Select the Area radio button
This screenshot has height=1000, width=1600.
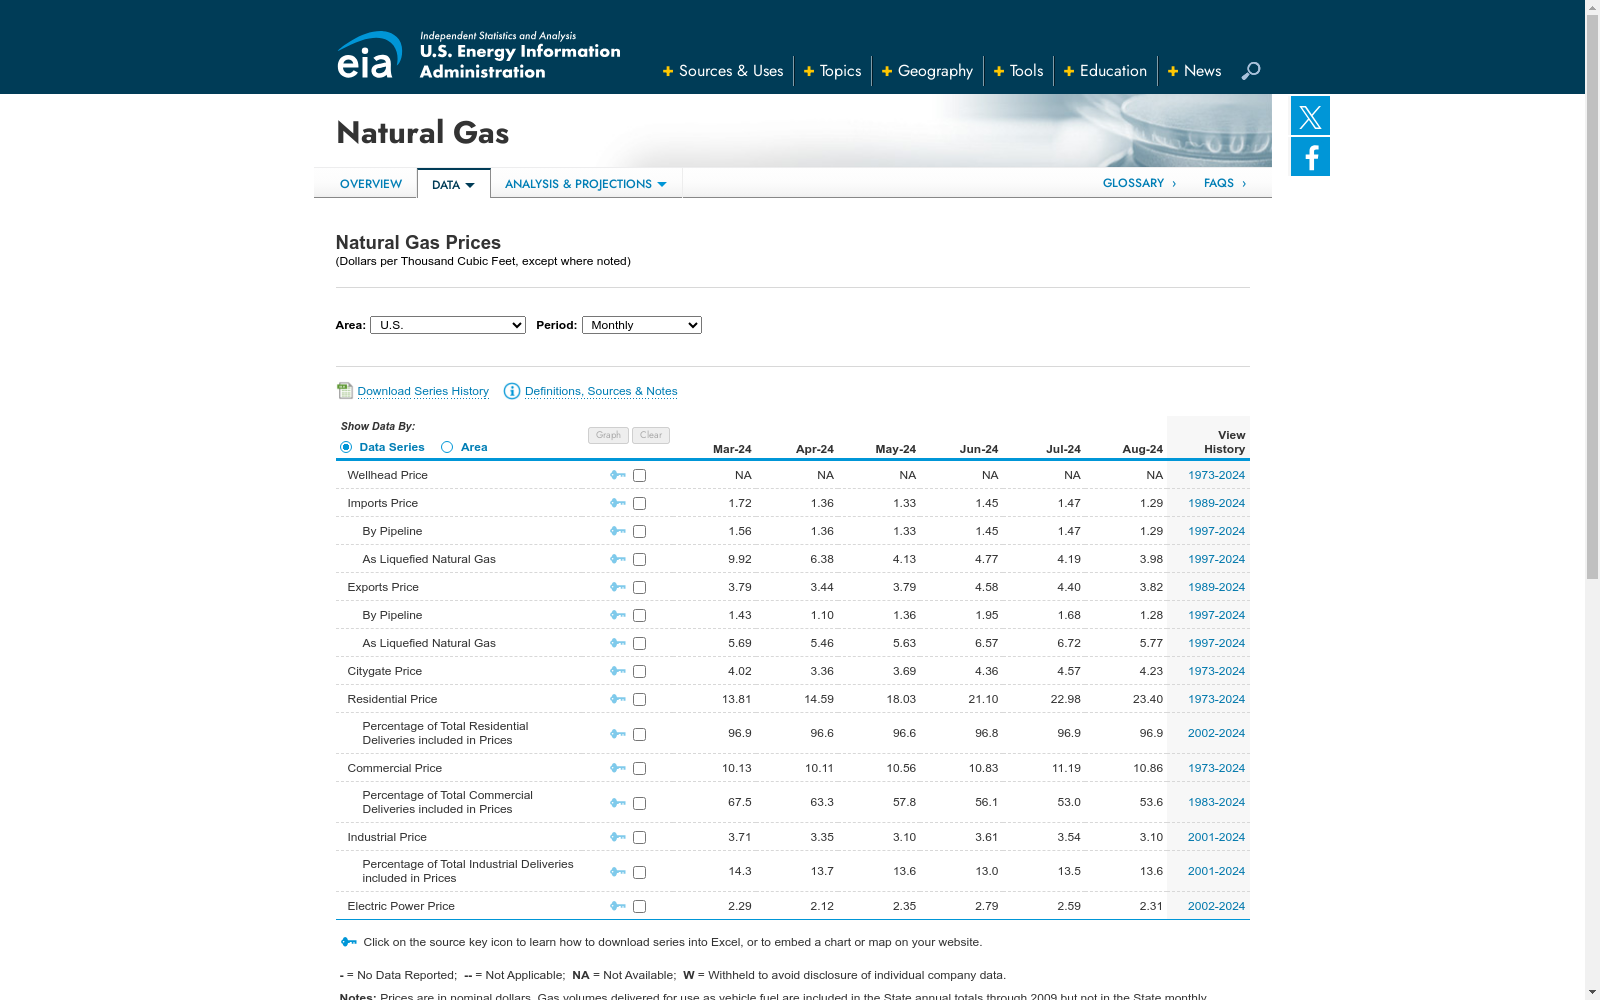[x=447, y=447]
